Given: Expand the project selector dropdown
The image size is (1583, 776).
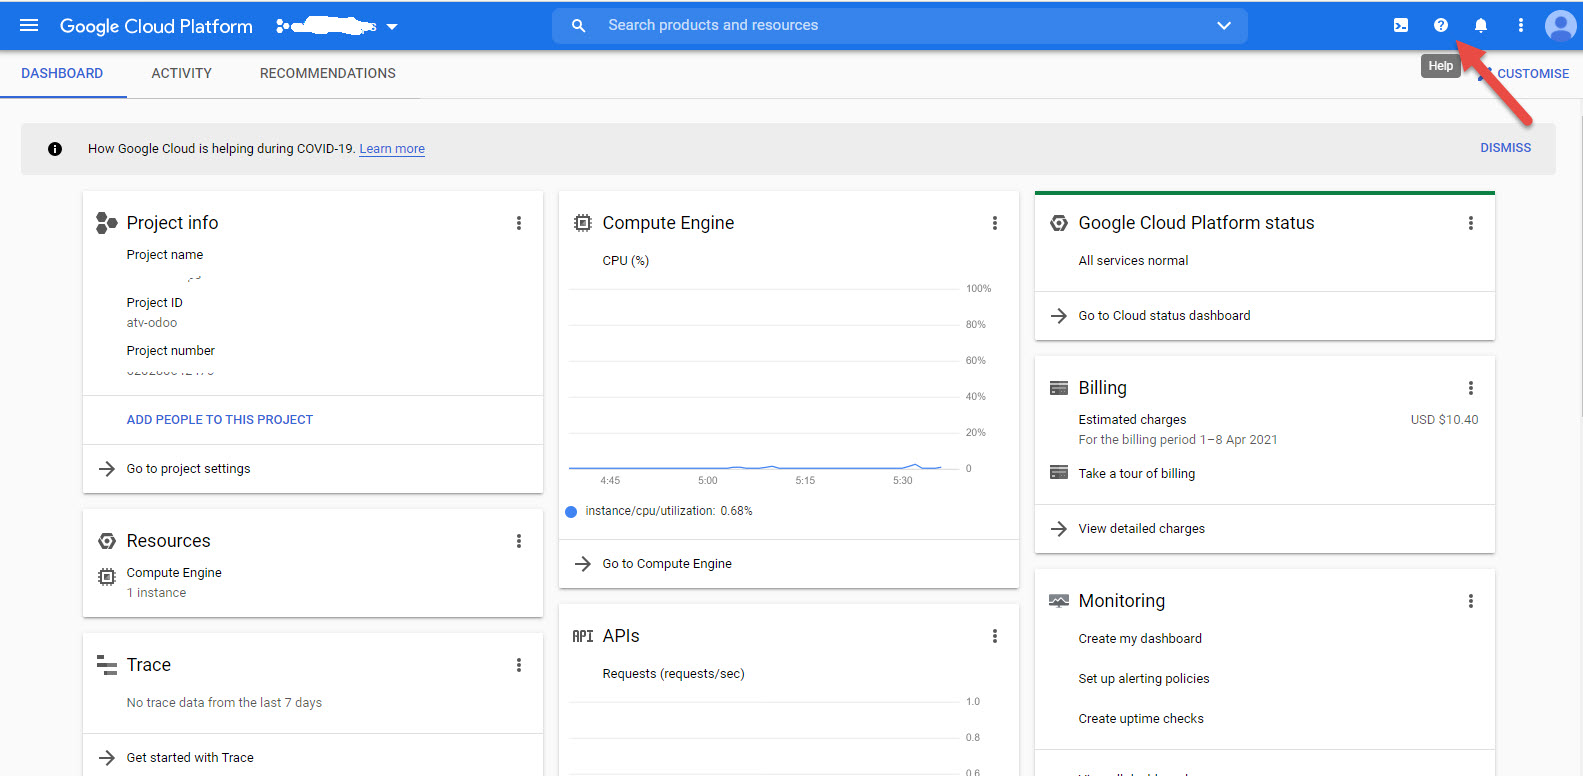Looking at the screenshot, I should click(x=392, y=27).
